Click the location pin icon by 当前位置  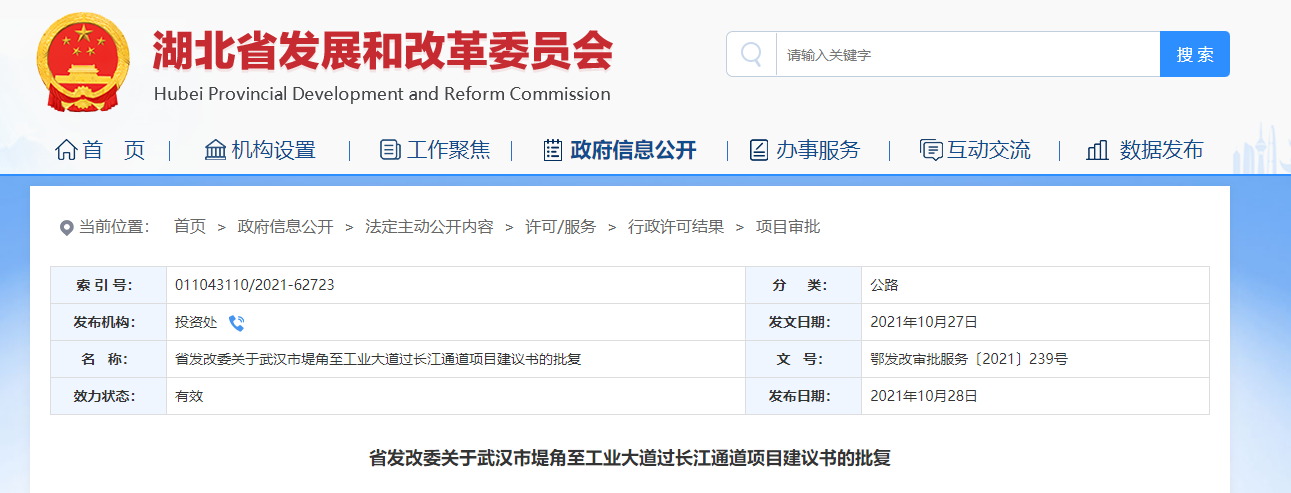(x=67, y=228)
